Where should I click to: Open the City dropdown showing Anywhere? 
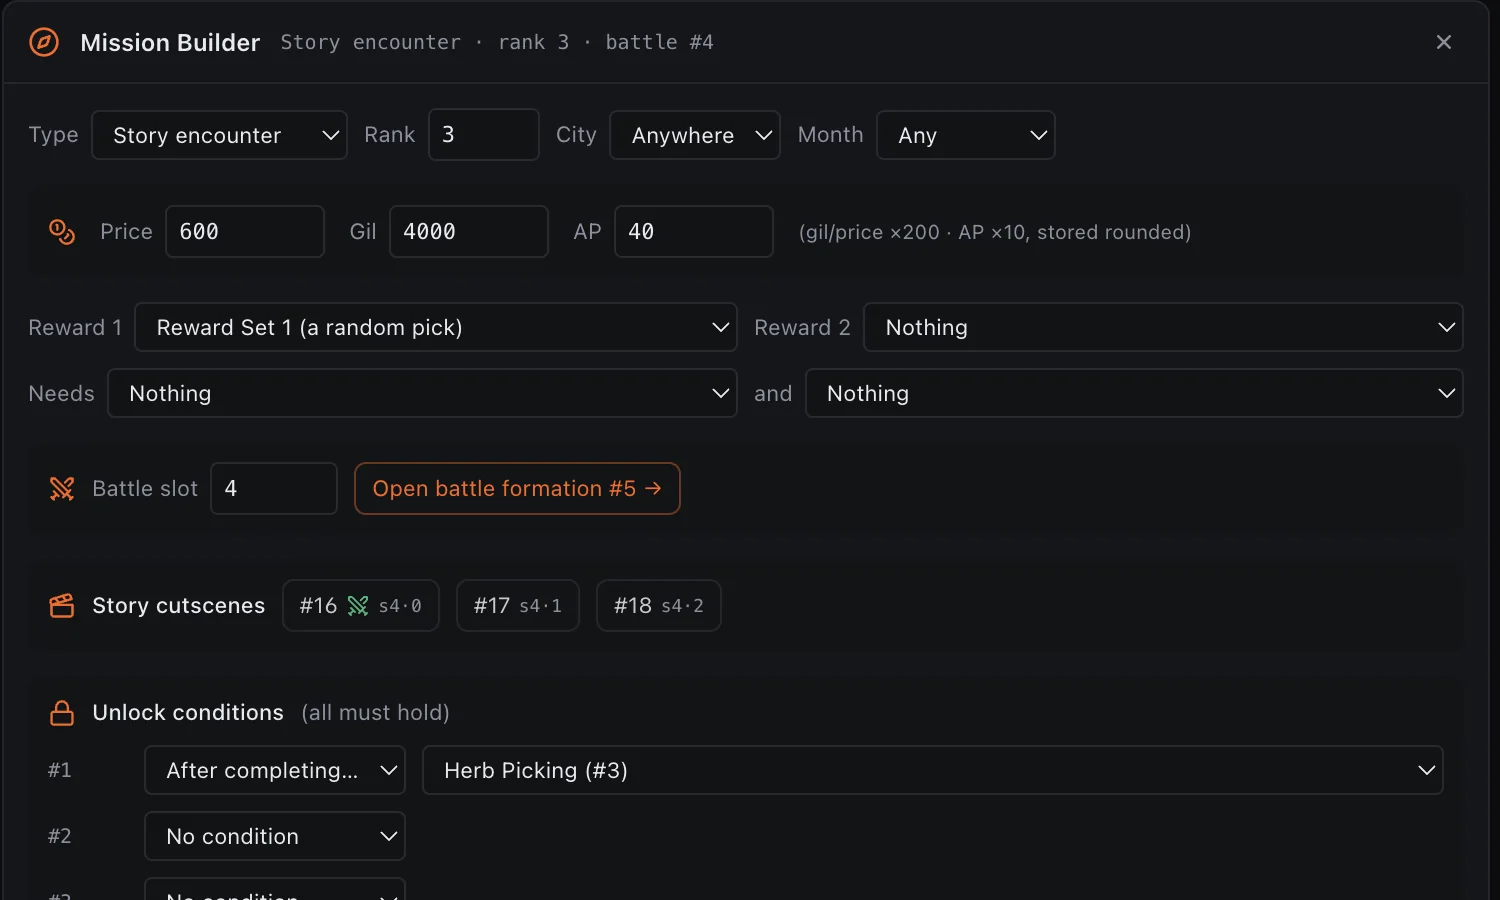coord(695,135)
